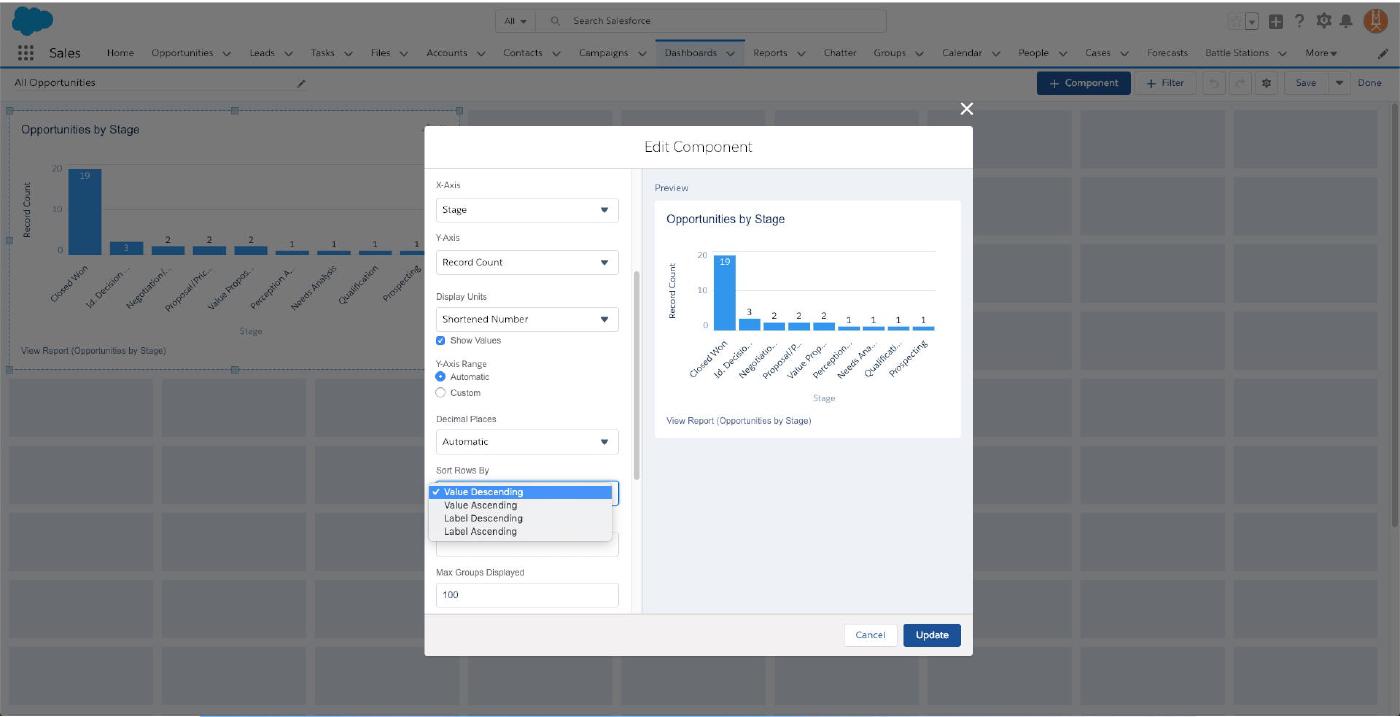The width and height of the screenshot is (1400, 717).
Task: Uncheck the Show Values checkbox
Action: tap(441, 341)
